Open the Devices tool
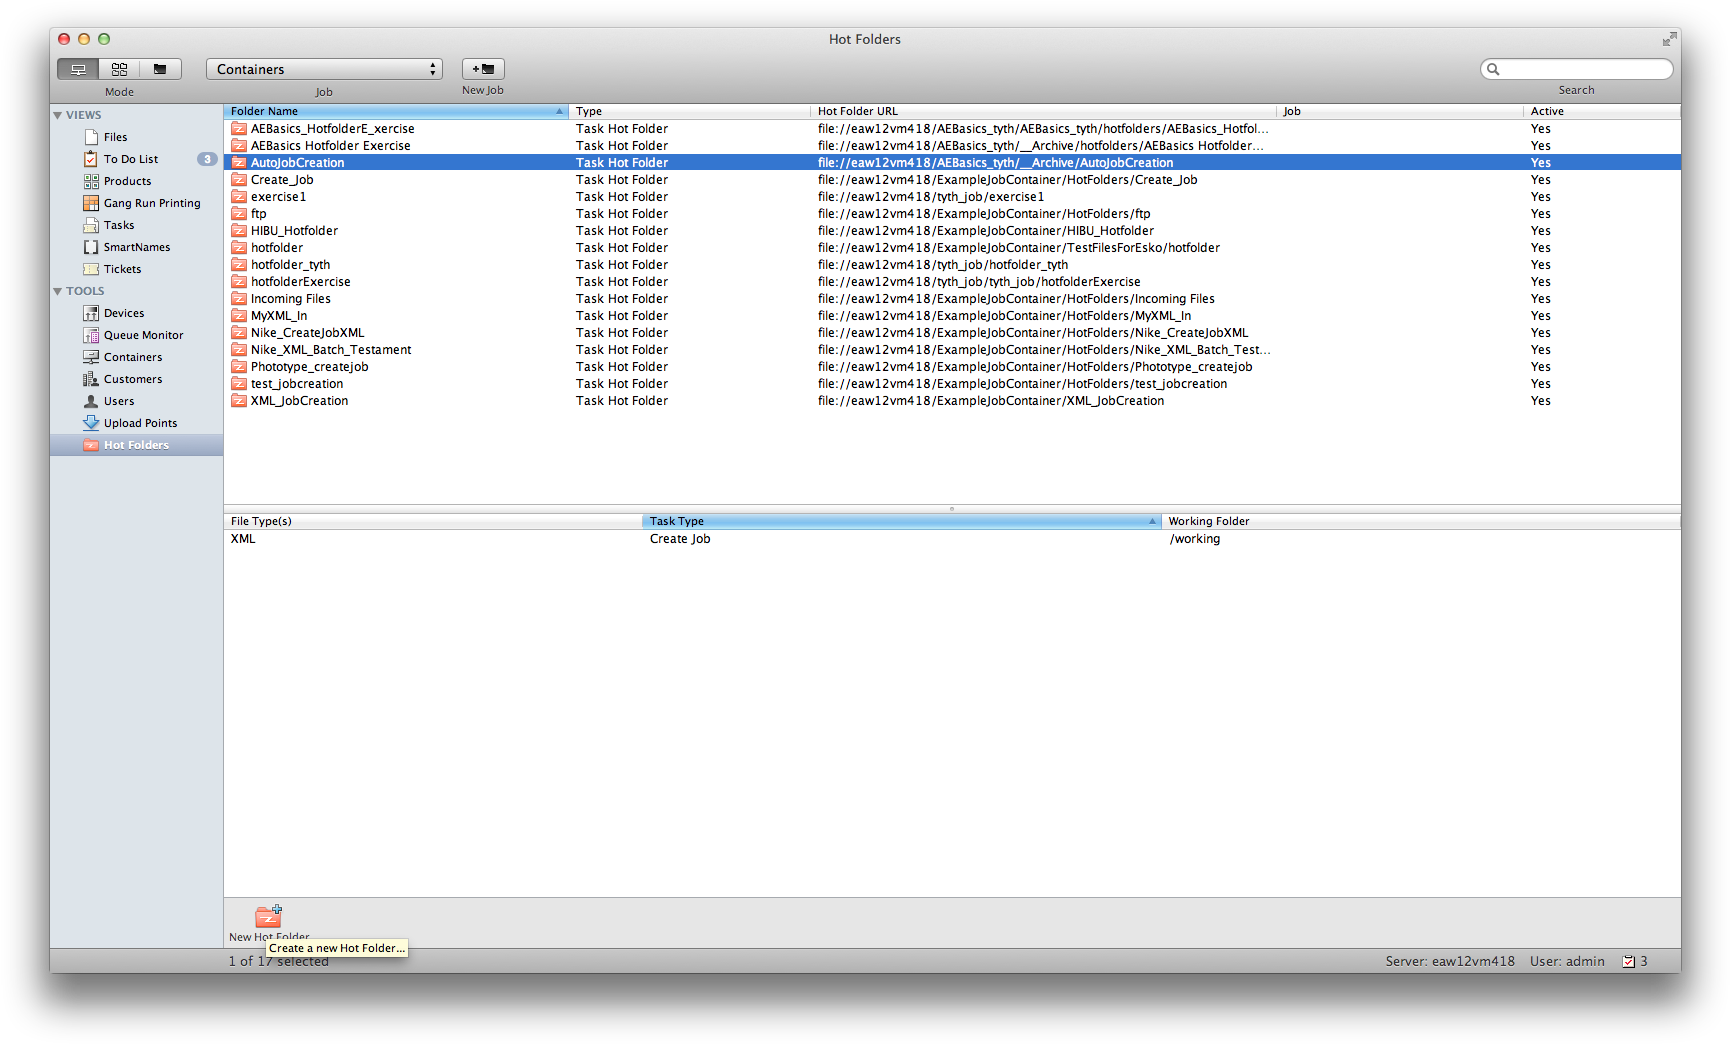Viewport: 1730px width, 1044px height. point(124,313)
